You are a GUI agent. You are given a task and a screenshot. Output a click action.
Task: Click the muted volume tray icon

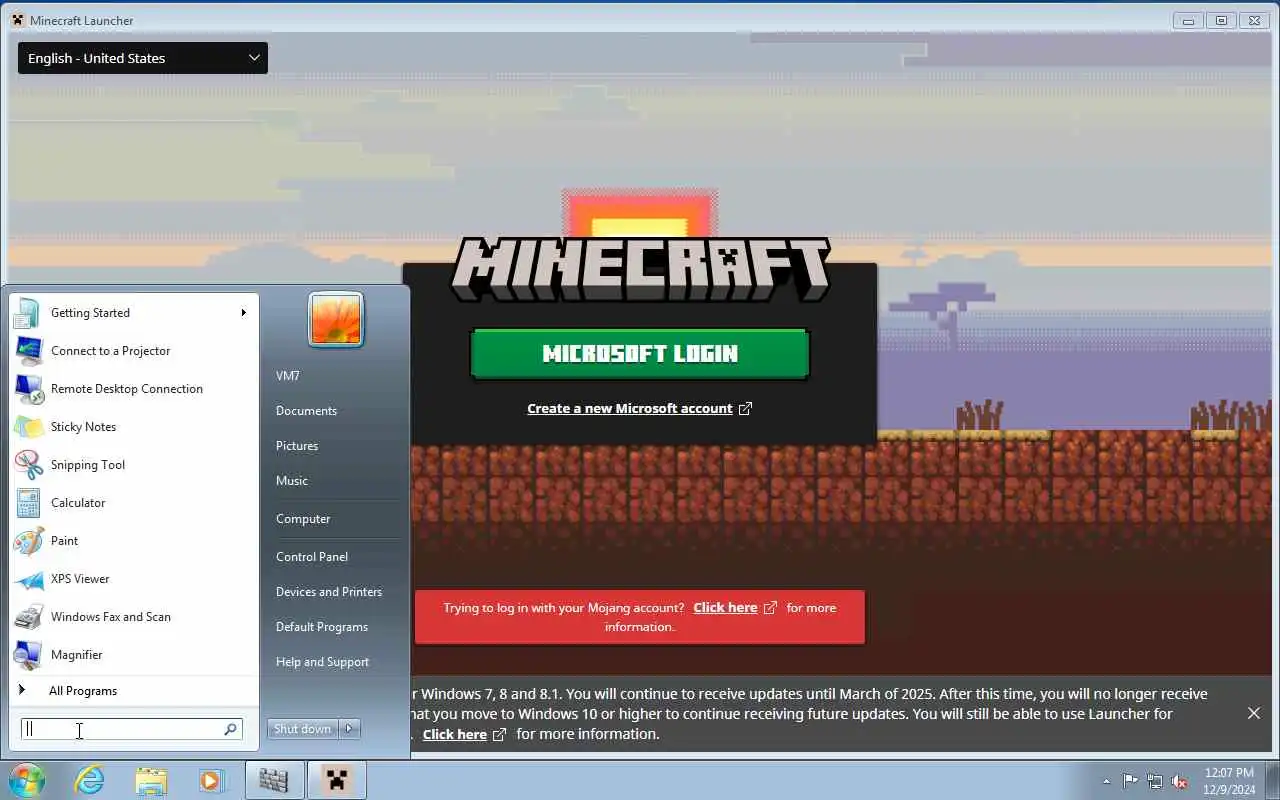(x=1180, y=781)
